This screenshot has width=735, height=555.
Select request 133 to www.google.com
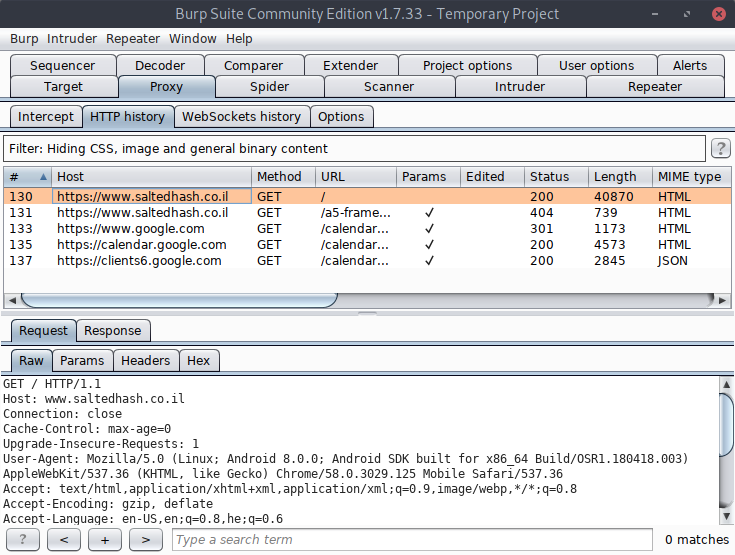368,229
